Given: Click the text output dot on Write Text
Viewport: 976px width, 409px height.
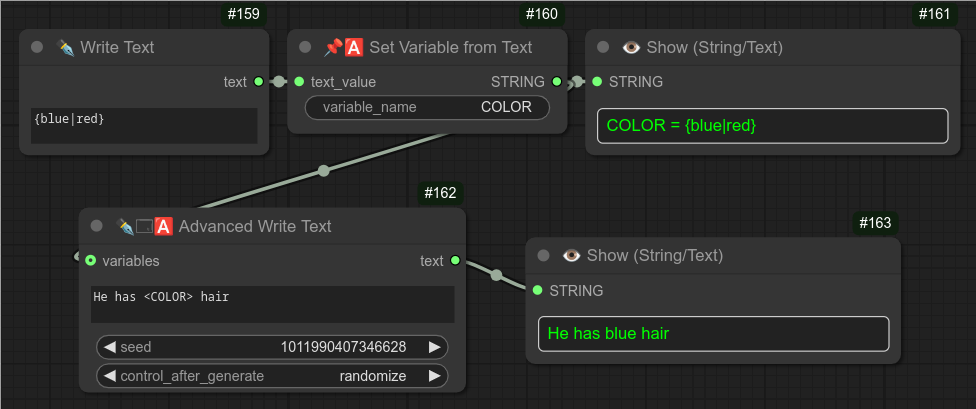Looking at the screenshot, I should pyautogui.click(x=258, y=82).
